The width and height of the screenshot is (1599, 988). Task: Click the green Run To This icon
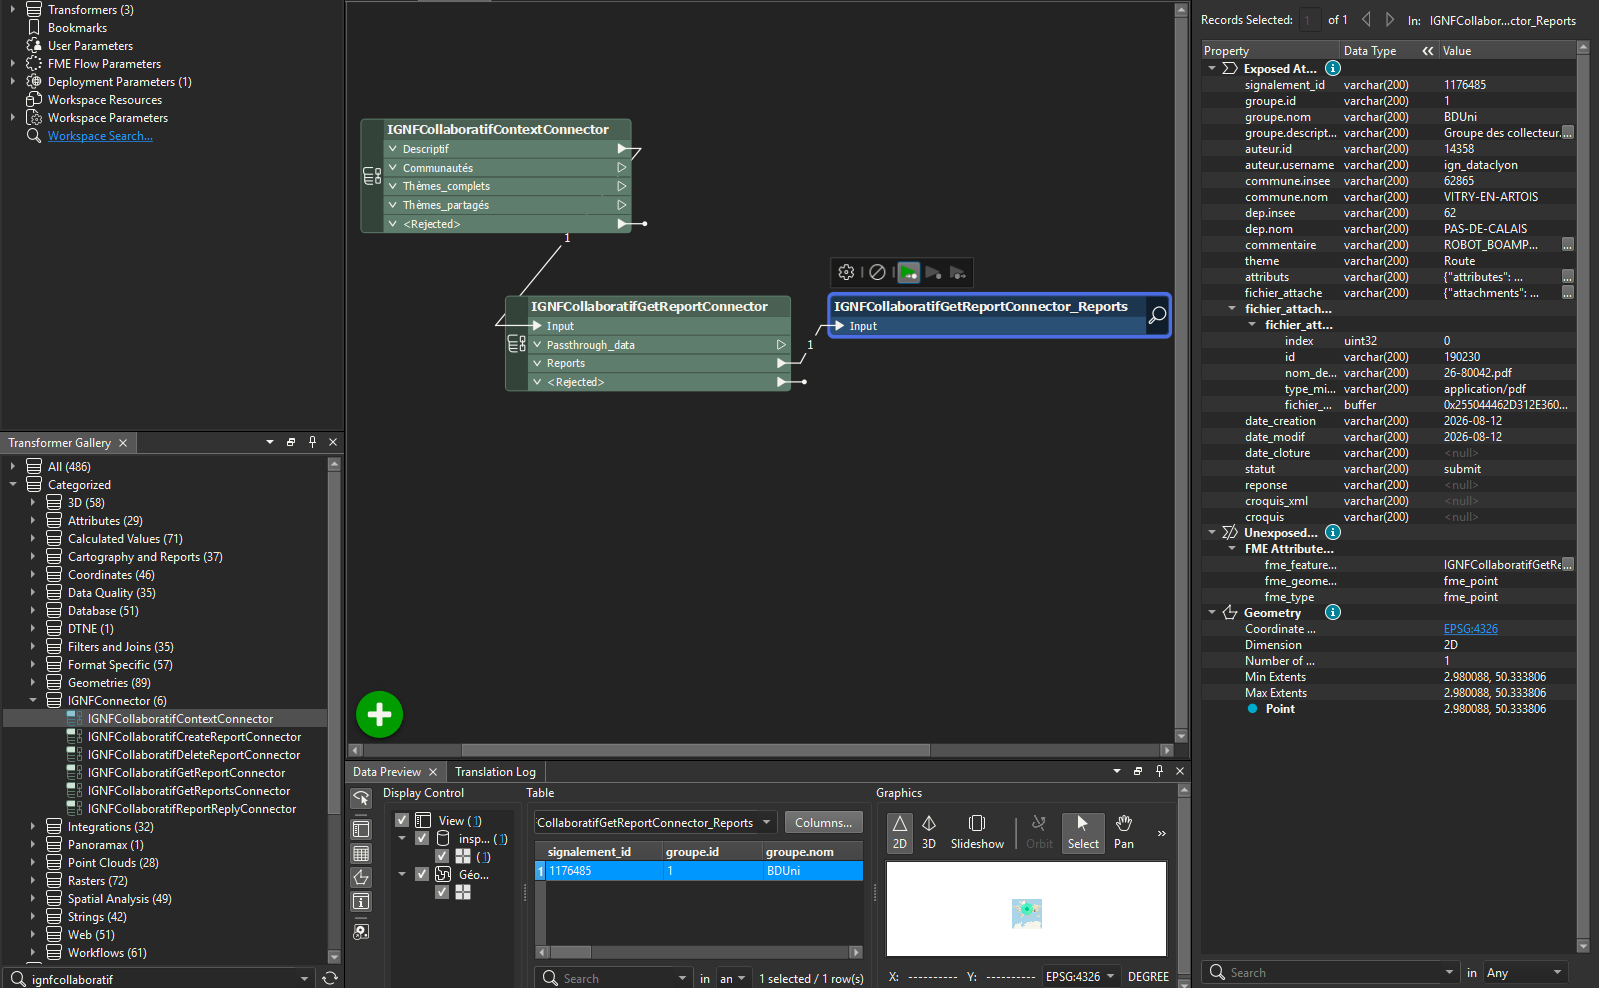(908, 272)
